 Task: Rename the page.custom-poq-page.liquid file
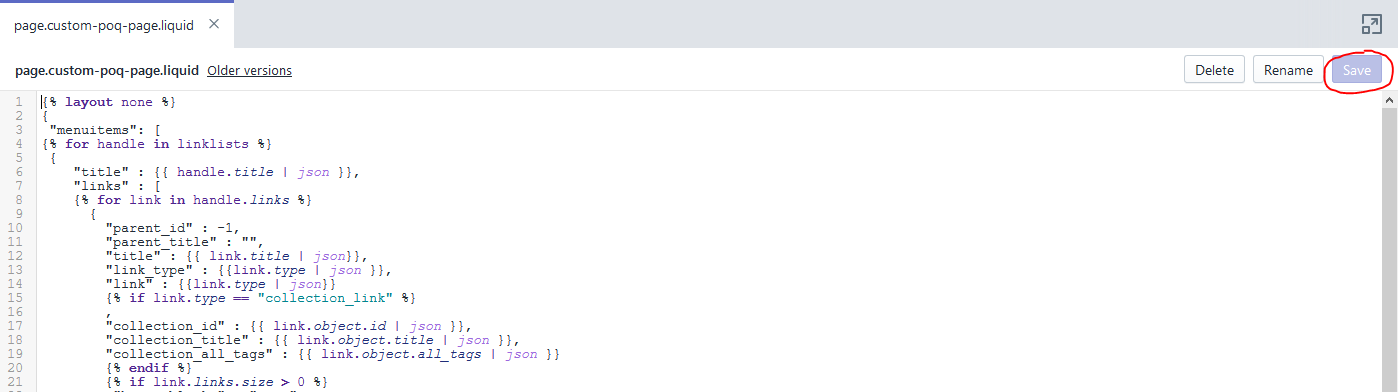(x=1288, y=70)
